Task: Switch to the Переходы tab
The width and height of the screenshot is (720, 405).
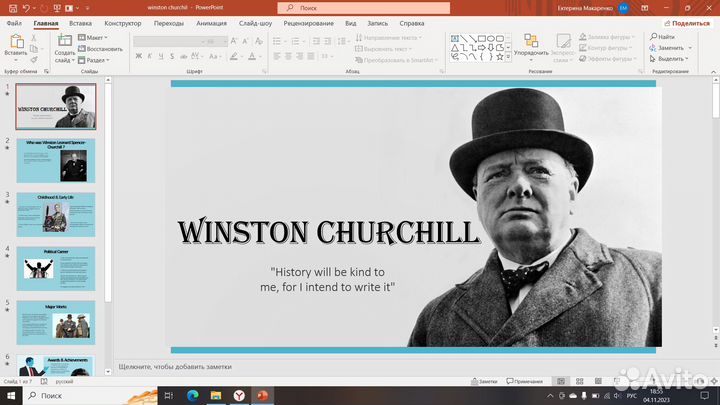Action: coord(169,22)
